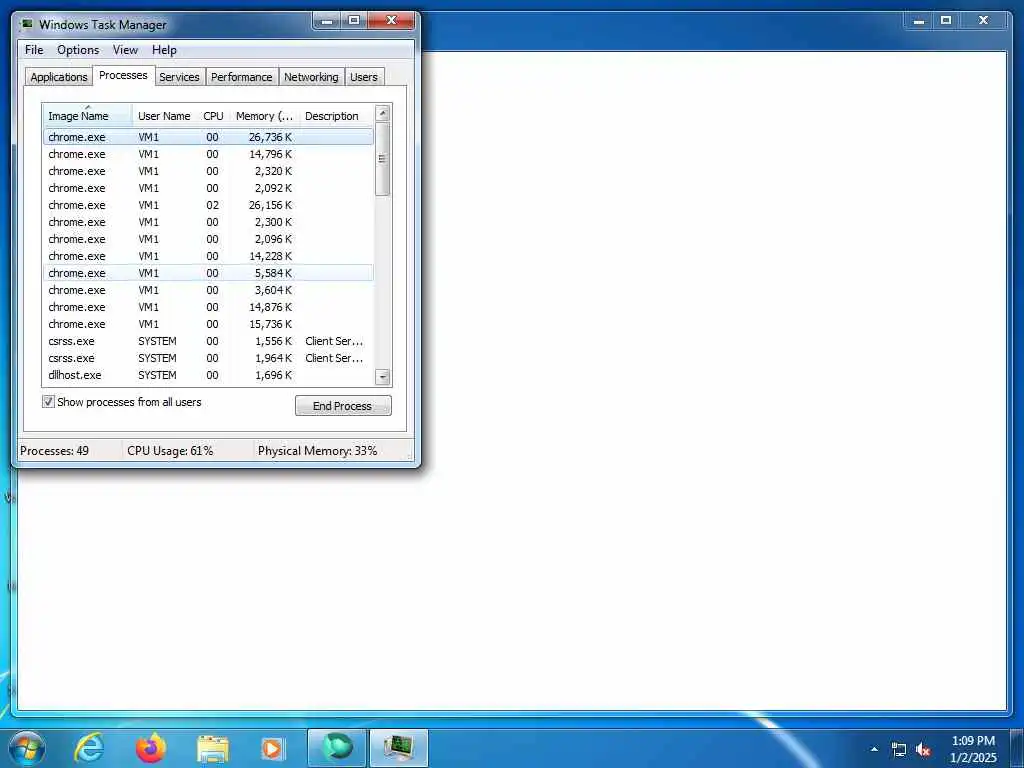
Task: Select chrome.exe row with 2,320 K
Action: click(x=208, y=171)
